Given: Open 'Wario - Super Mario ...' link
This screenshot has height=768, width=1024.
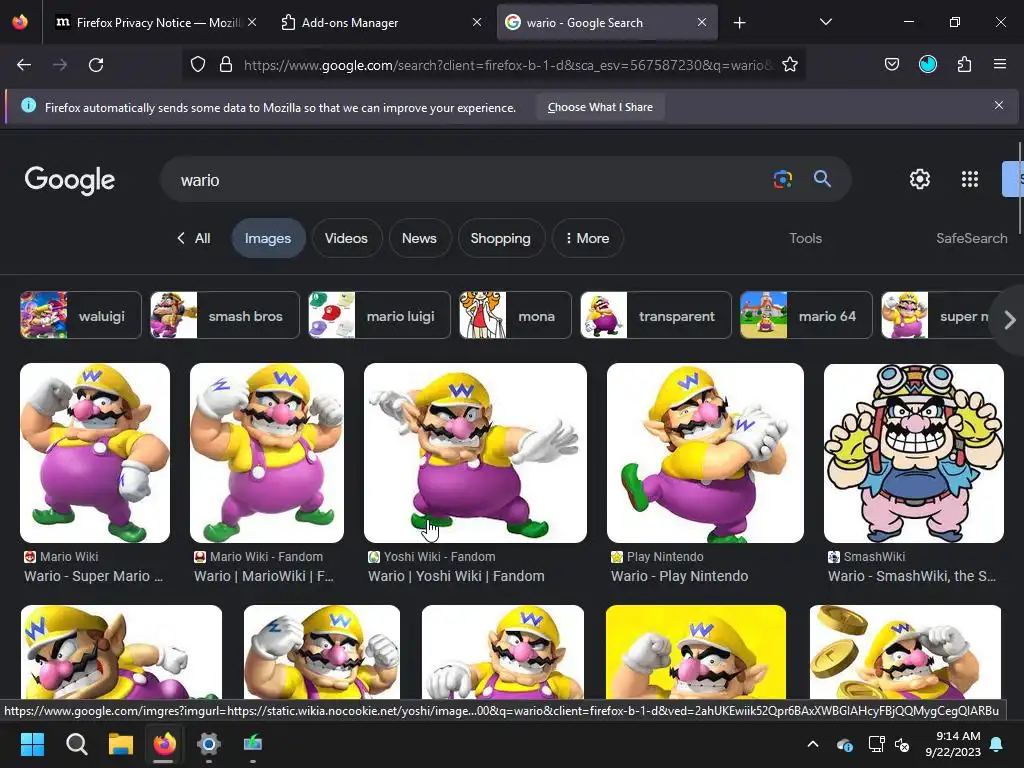Looking at the screenshot, I should [93, 576].
